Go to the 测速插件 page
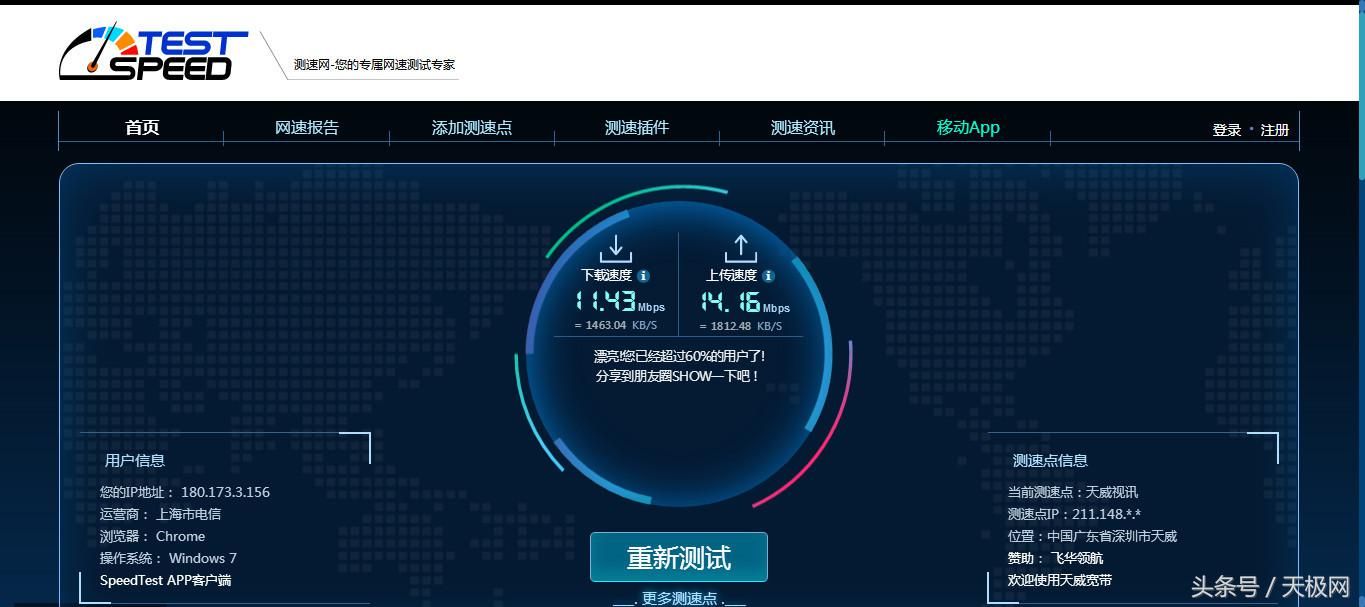The image size is (1365, 607). pos(637,128)
